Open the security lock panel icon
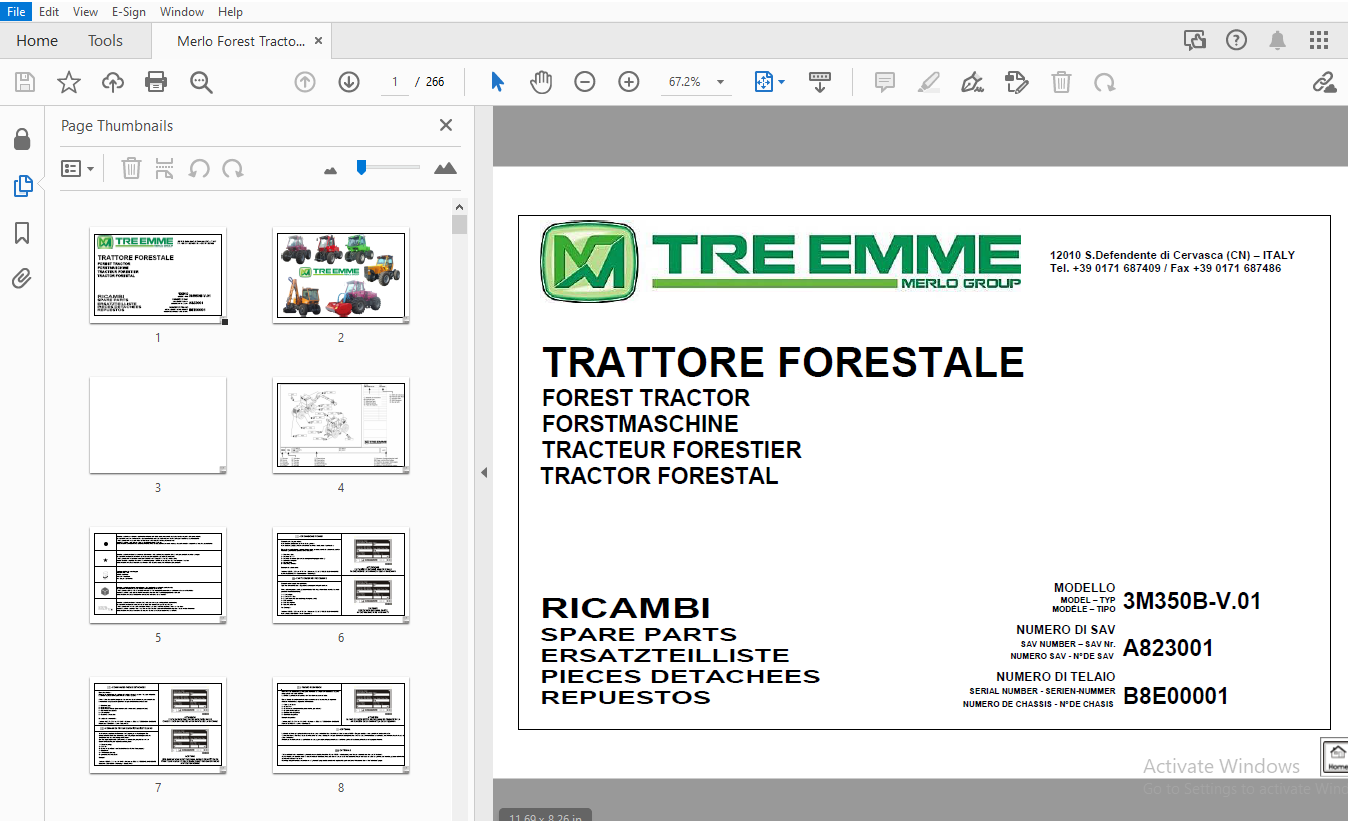 (22, 139)
